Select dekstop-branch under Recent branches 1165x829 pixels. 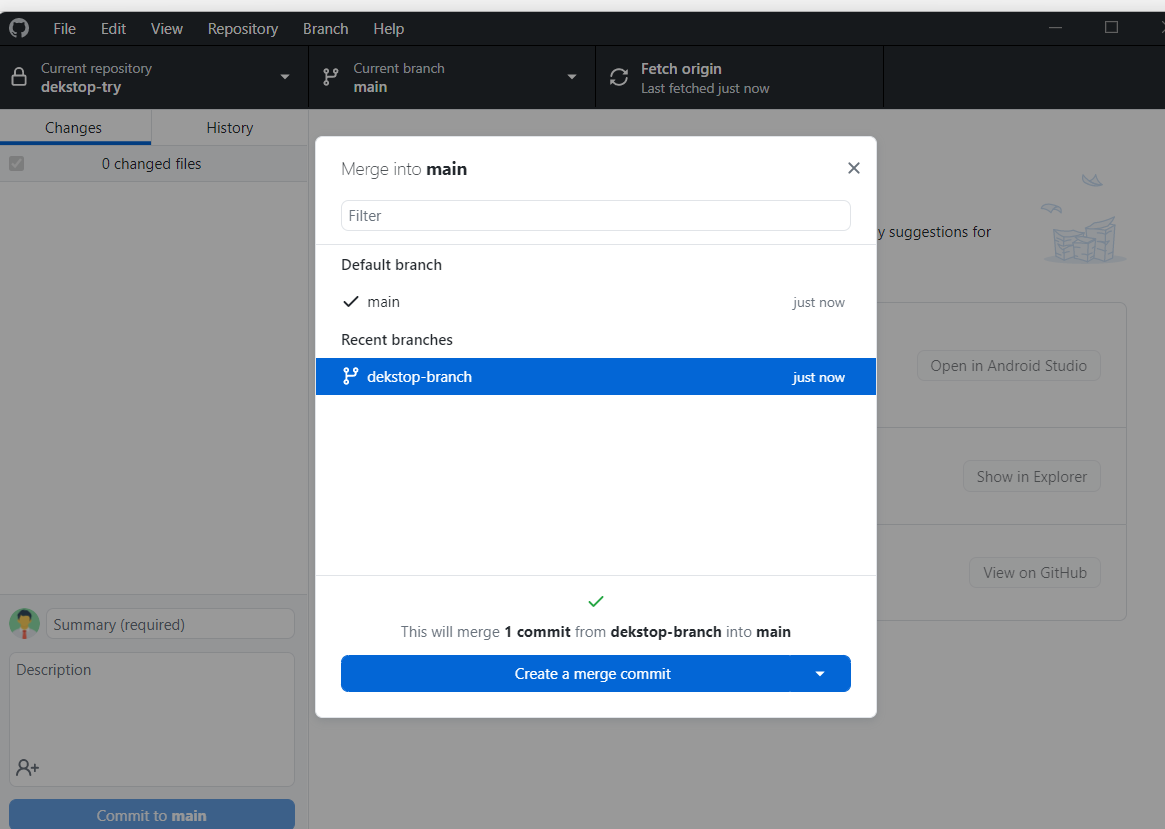click(x=596, y=376)
